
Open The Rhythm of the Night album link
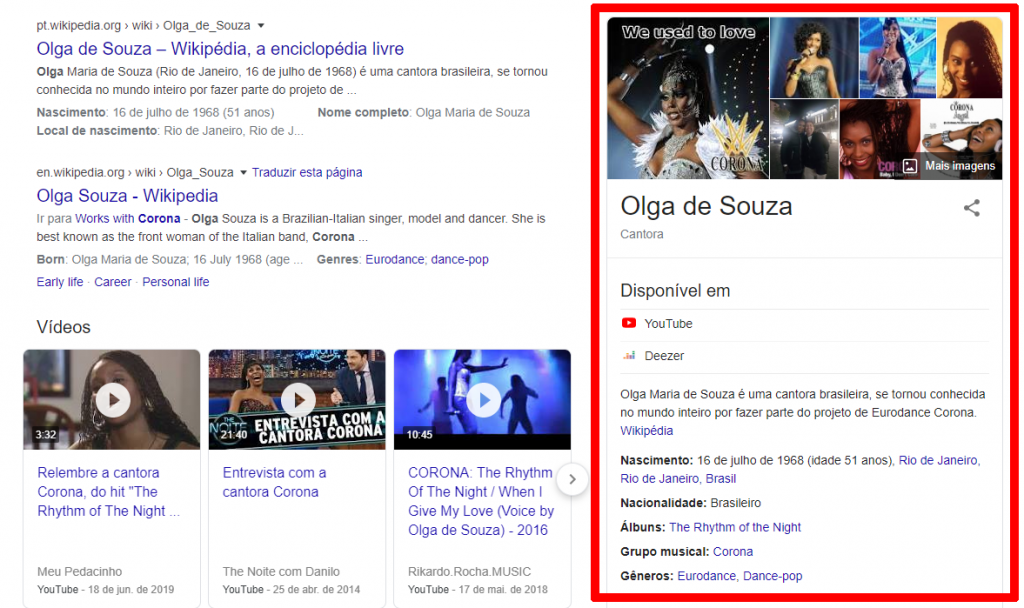(x=735, y=527)
